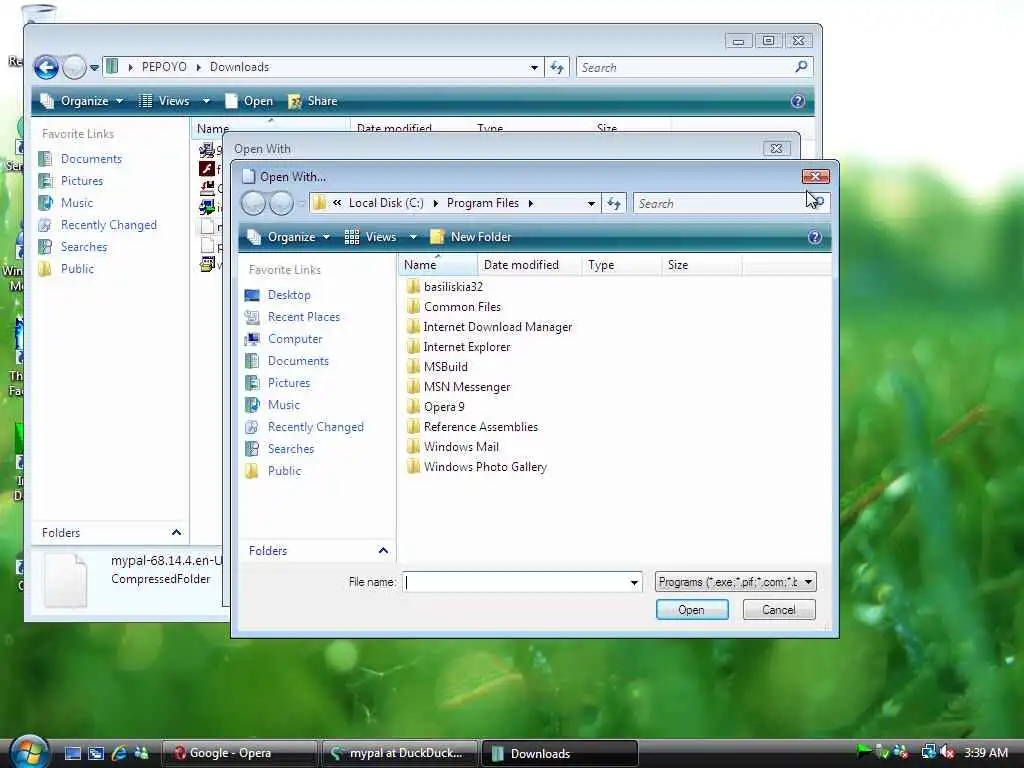
Task: Switch to mypal at DuckDuck taskbar button
Action: (400, 754)
